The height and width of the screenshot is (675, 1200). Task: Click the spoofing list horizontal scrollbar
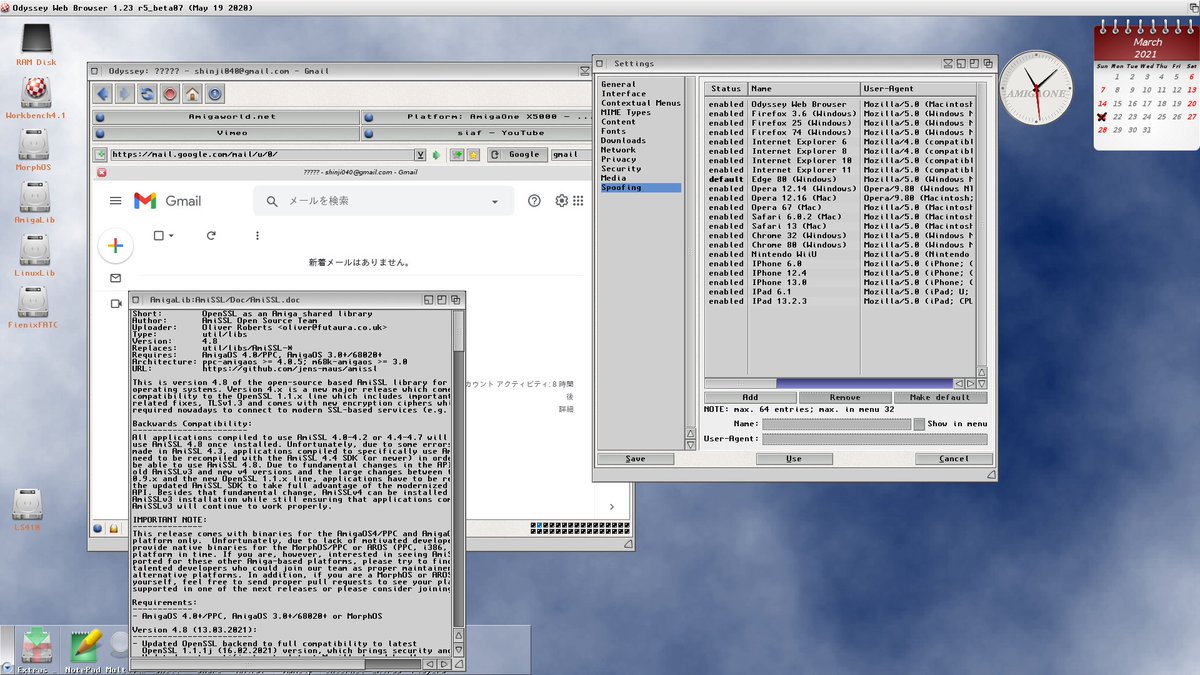[x=828, y=383]
